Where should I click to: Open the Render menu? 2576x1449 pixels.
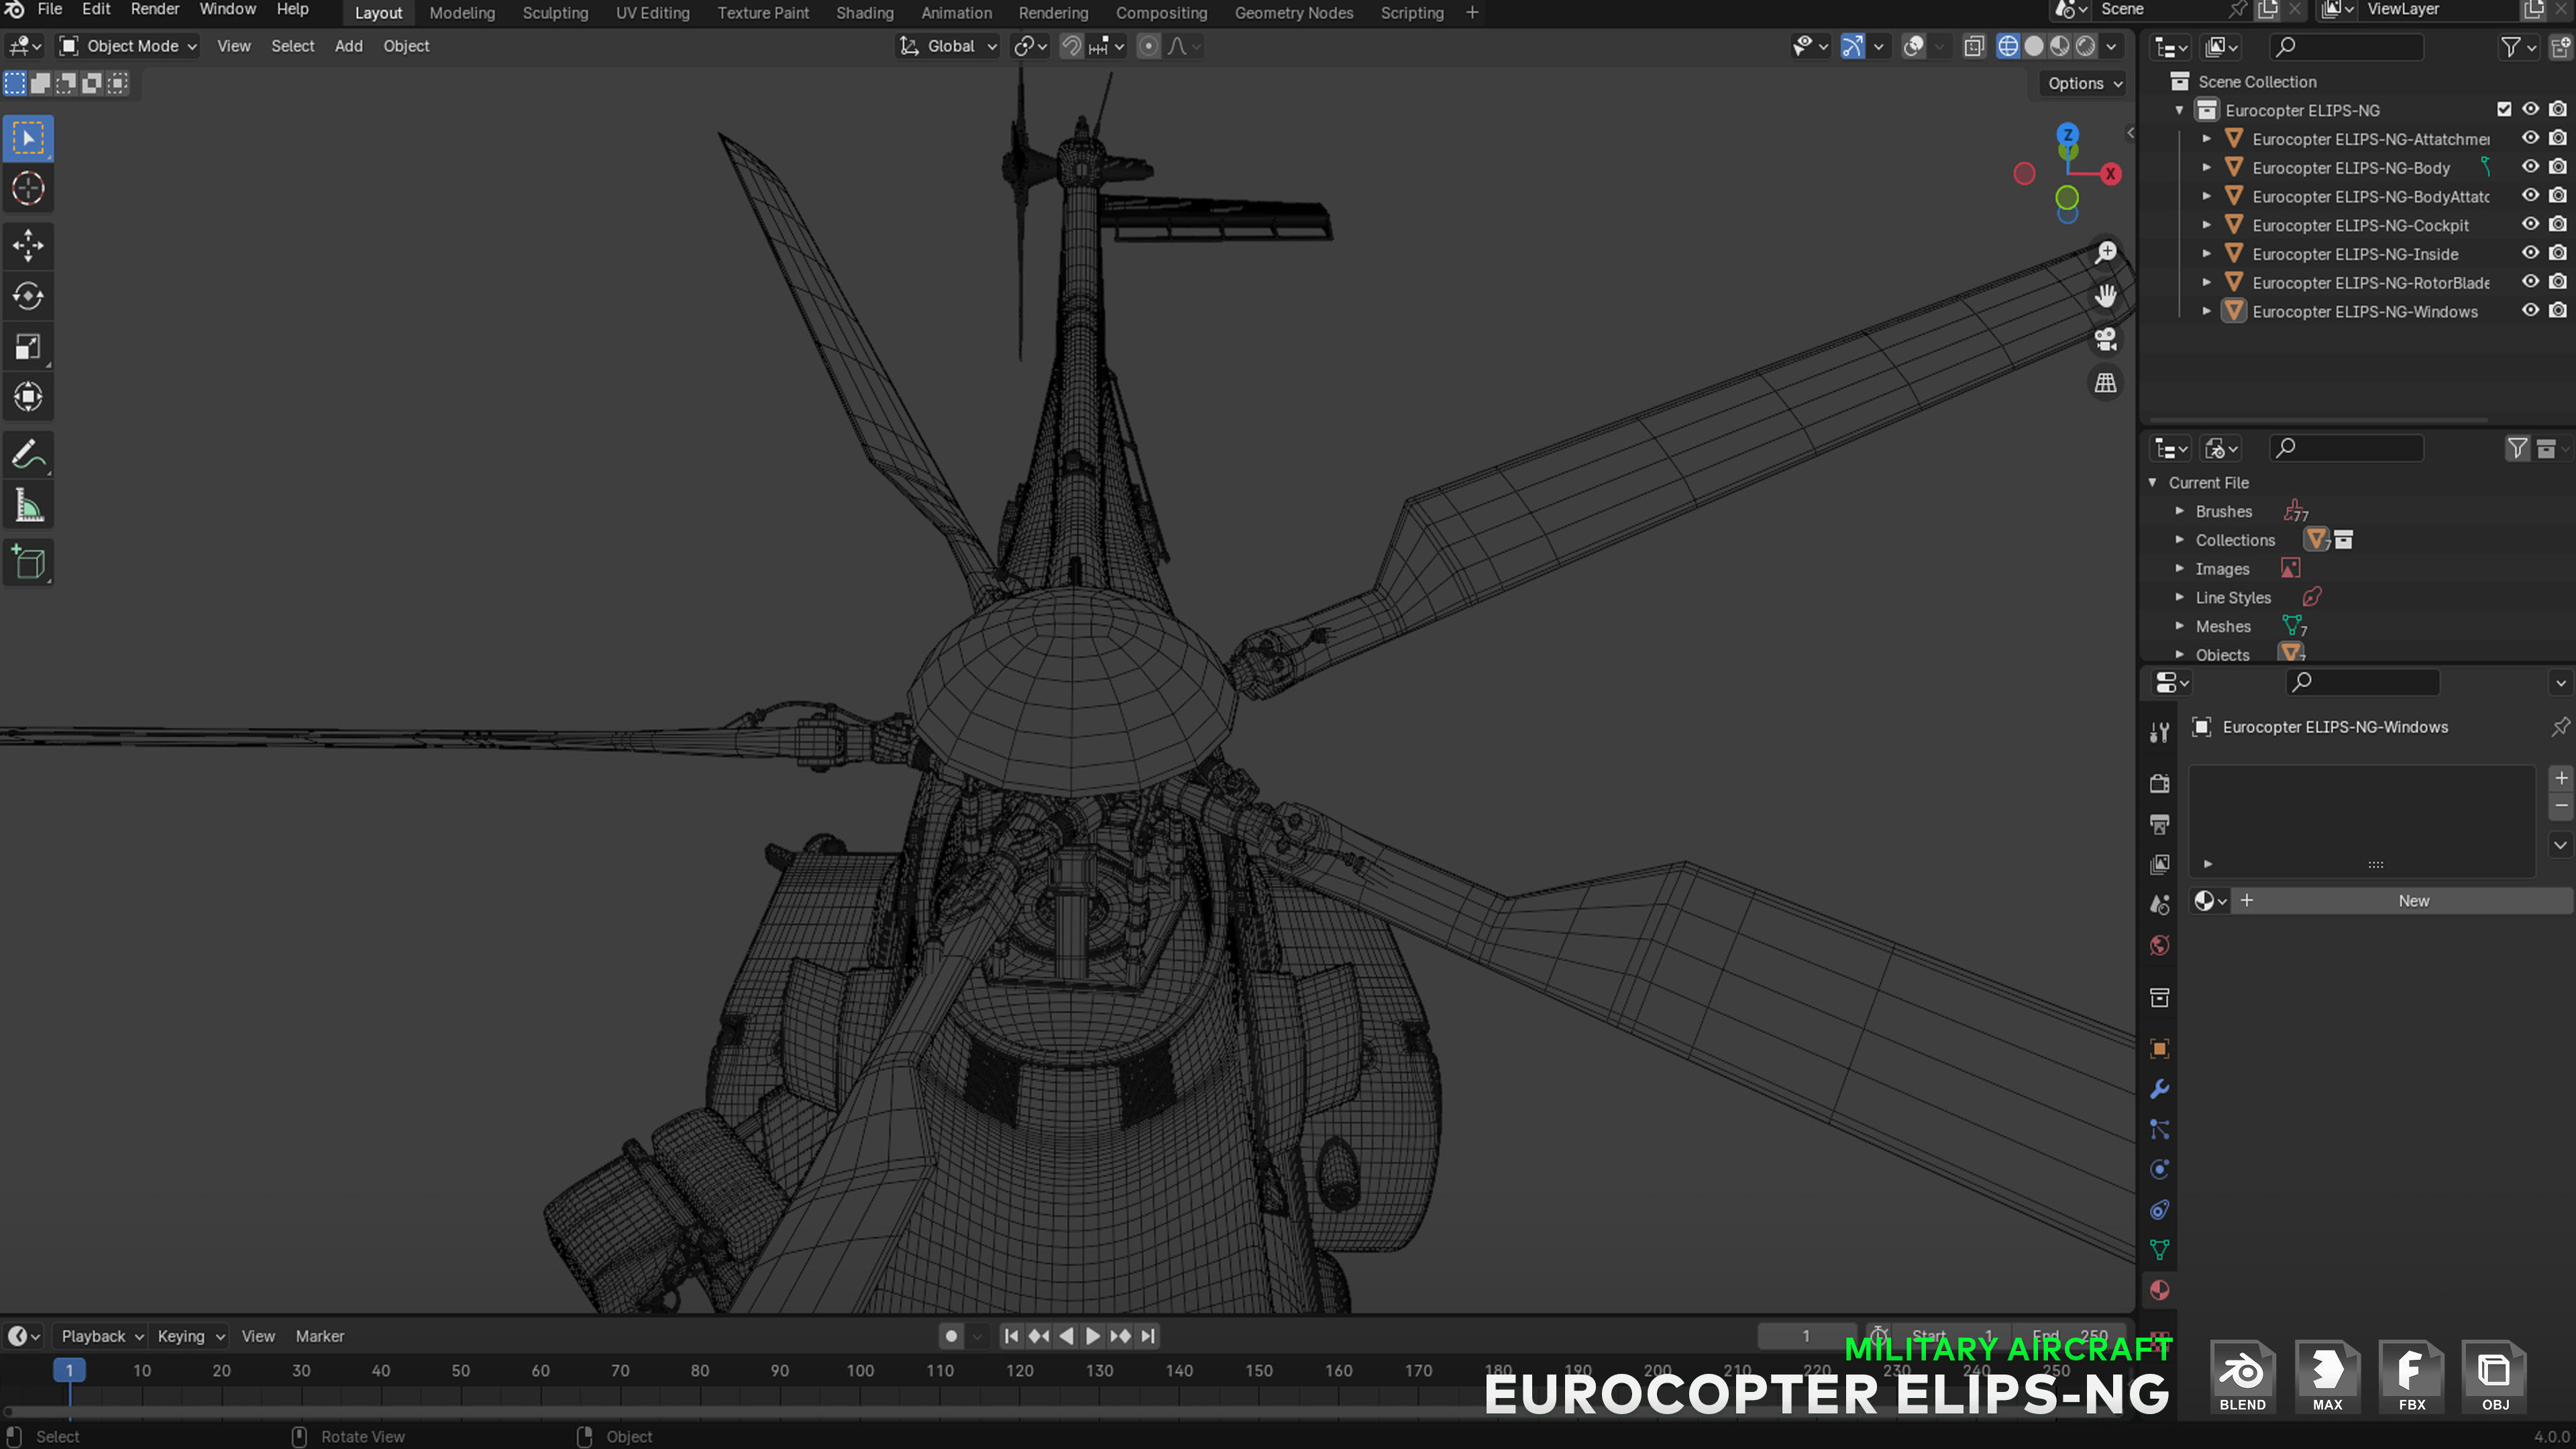tap(154, 10)
